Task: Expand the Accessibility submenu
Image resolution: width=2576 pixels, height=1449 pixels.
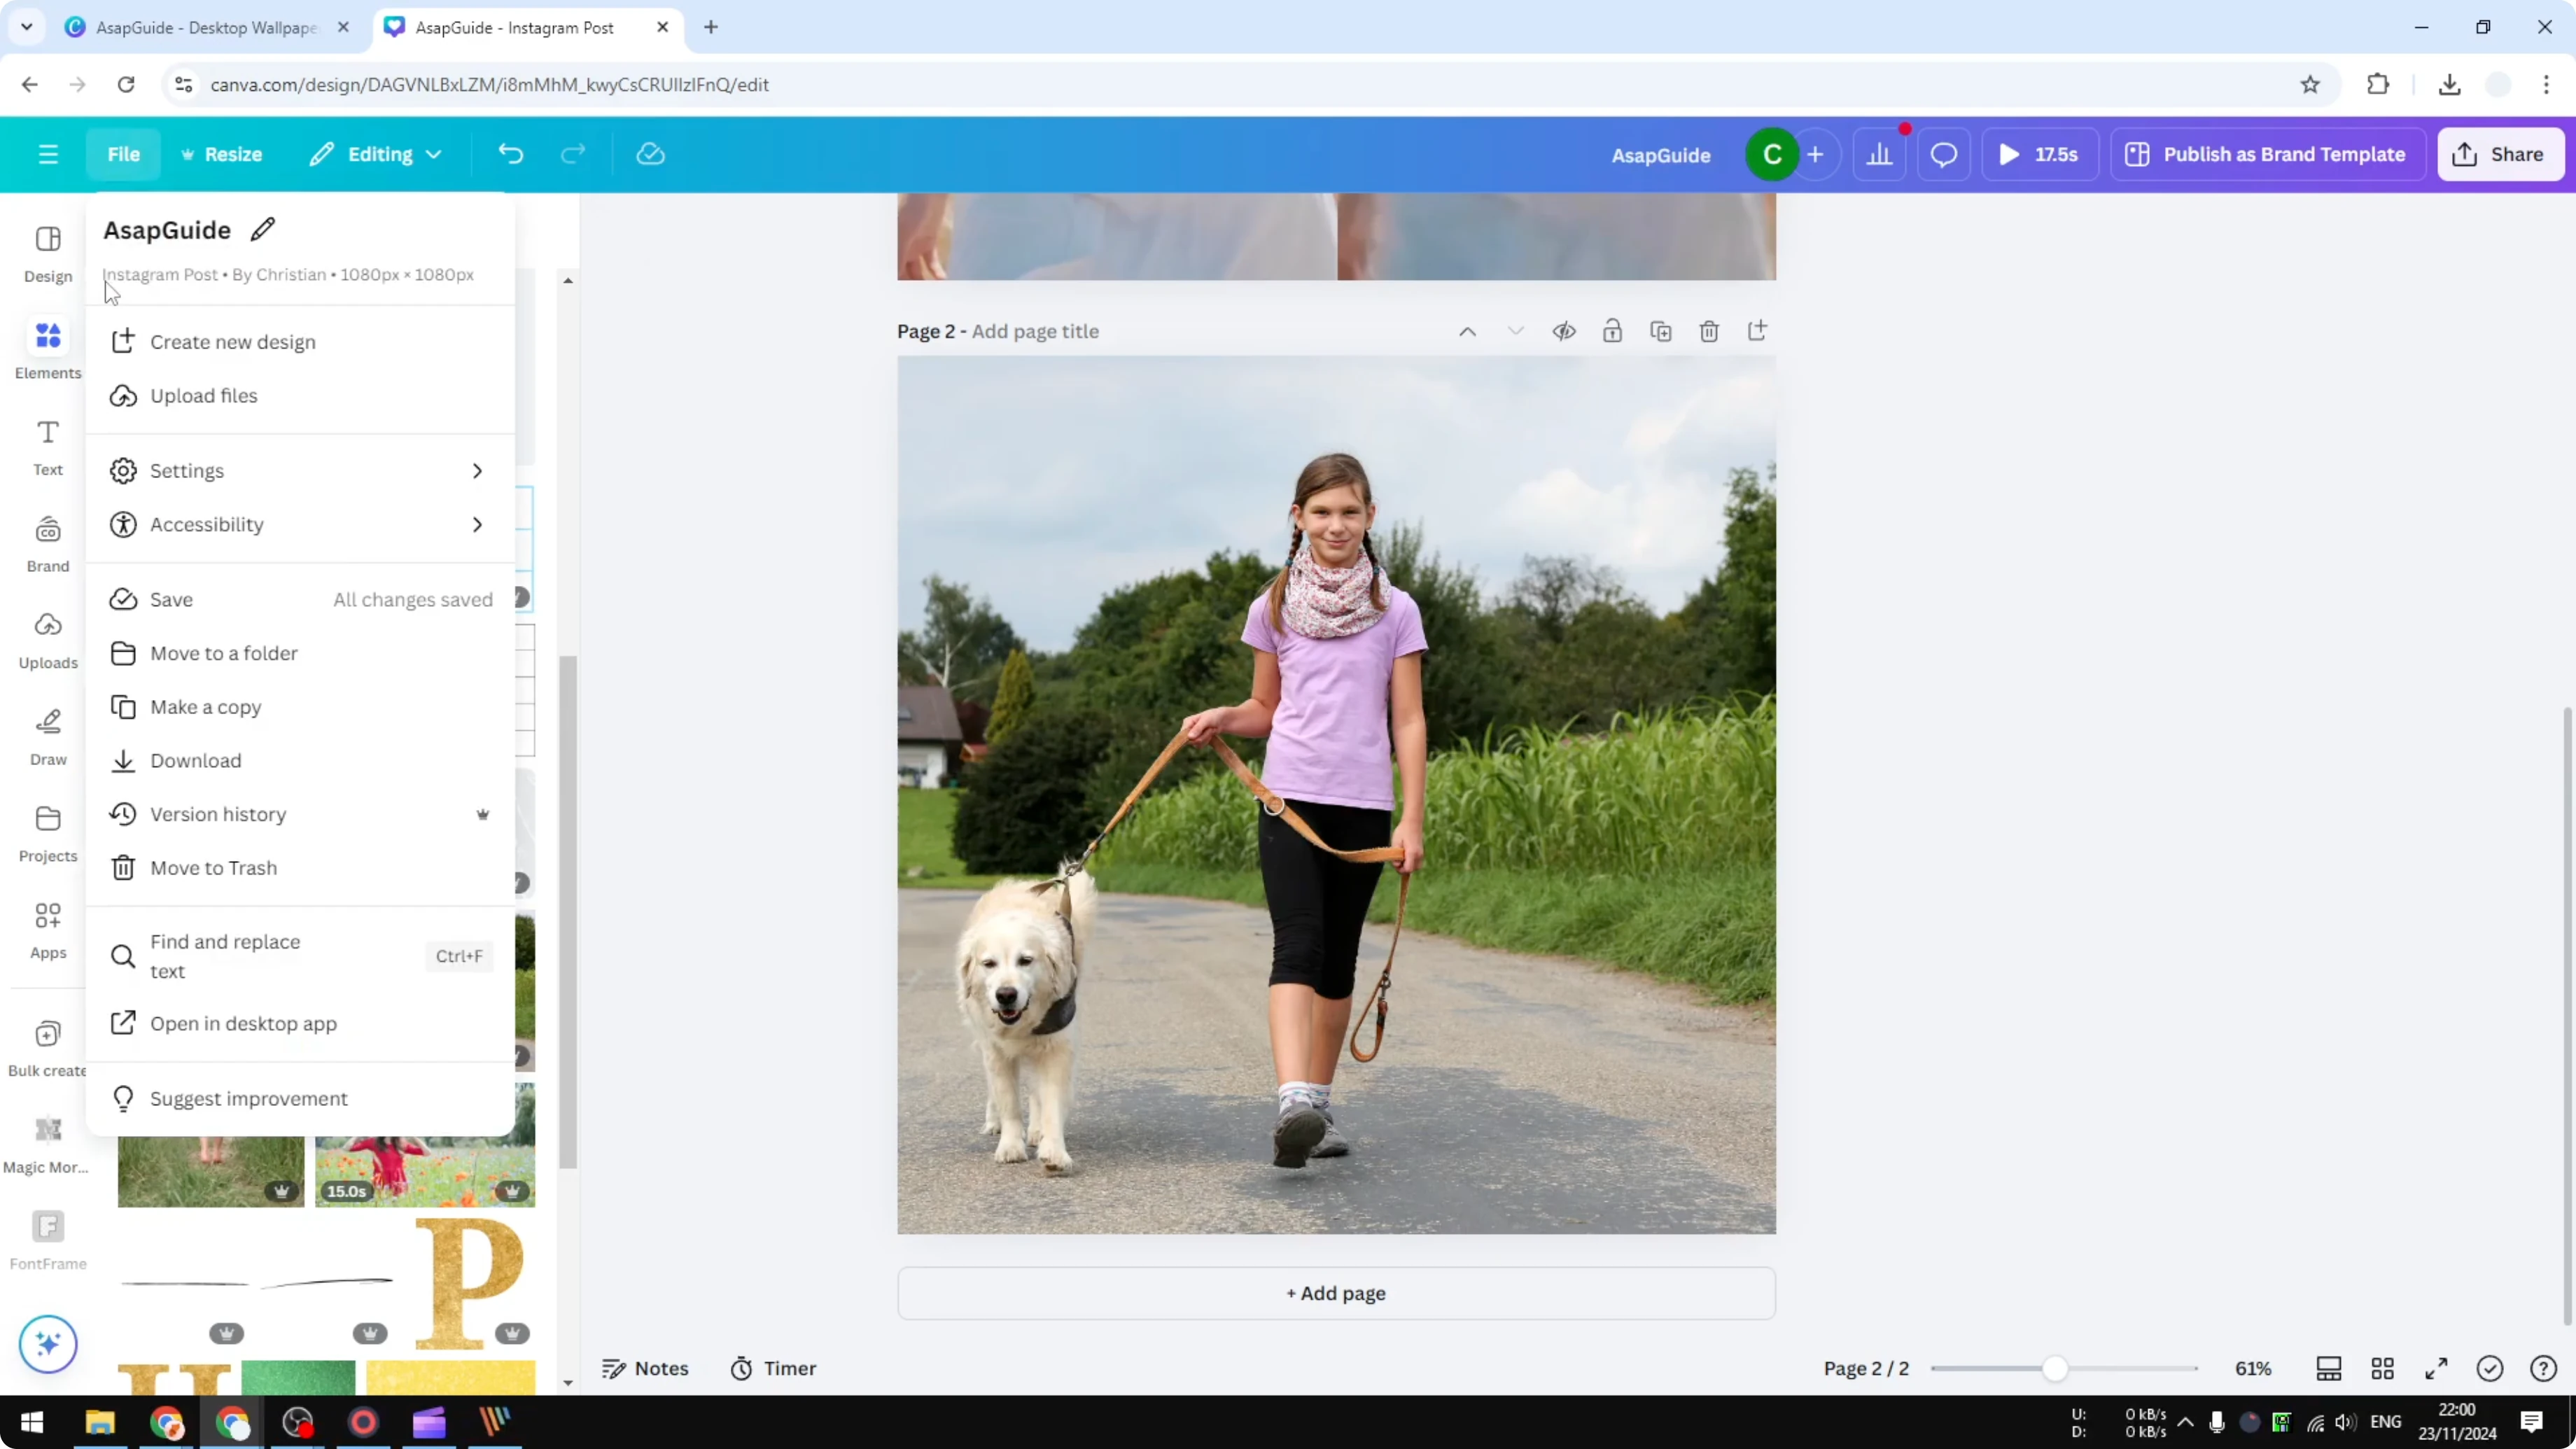Action: click(299, 524)
